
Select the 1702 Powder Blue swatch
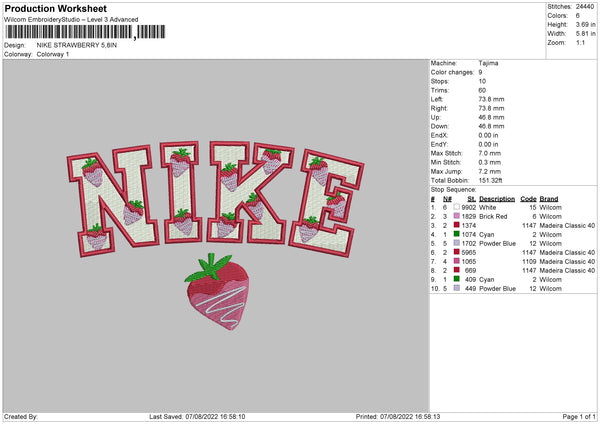point(457,243)
